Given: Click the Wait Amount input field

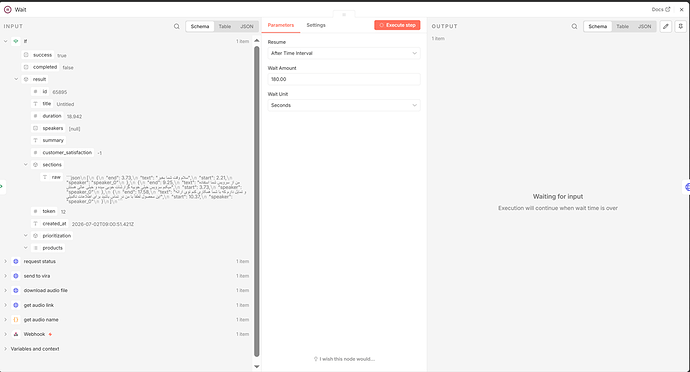Looking at the screenshot, I should [x=344, y=79].
